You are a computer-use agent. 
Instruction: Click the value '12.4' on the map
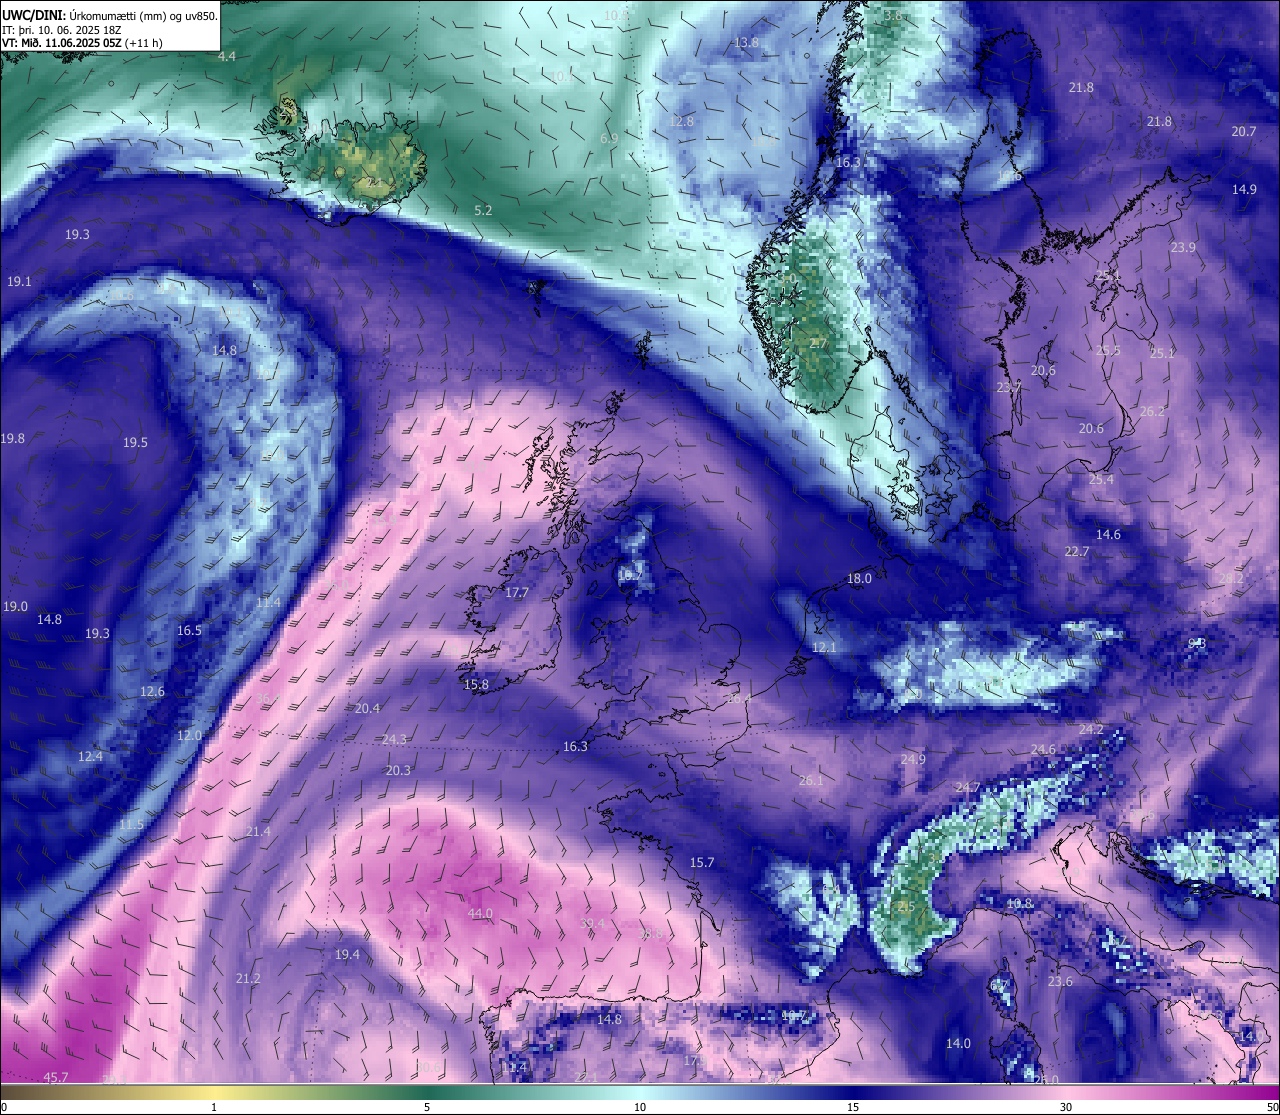(90, 757)
